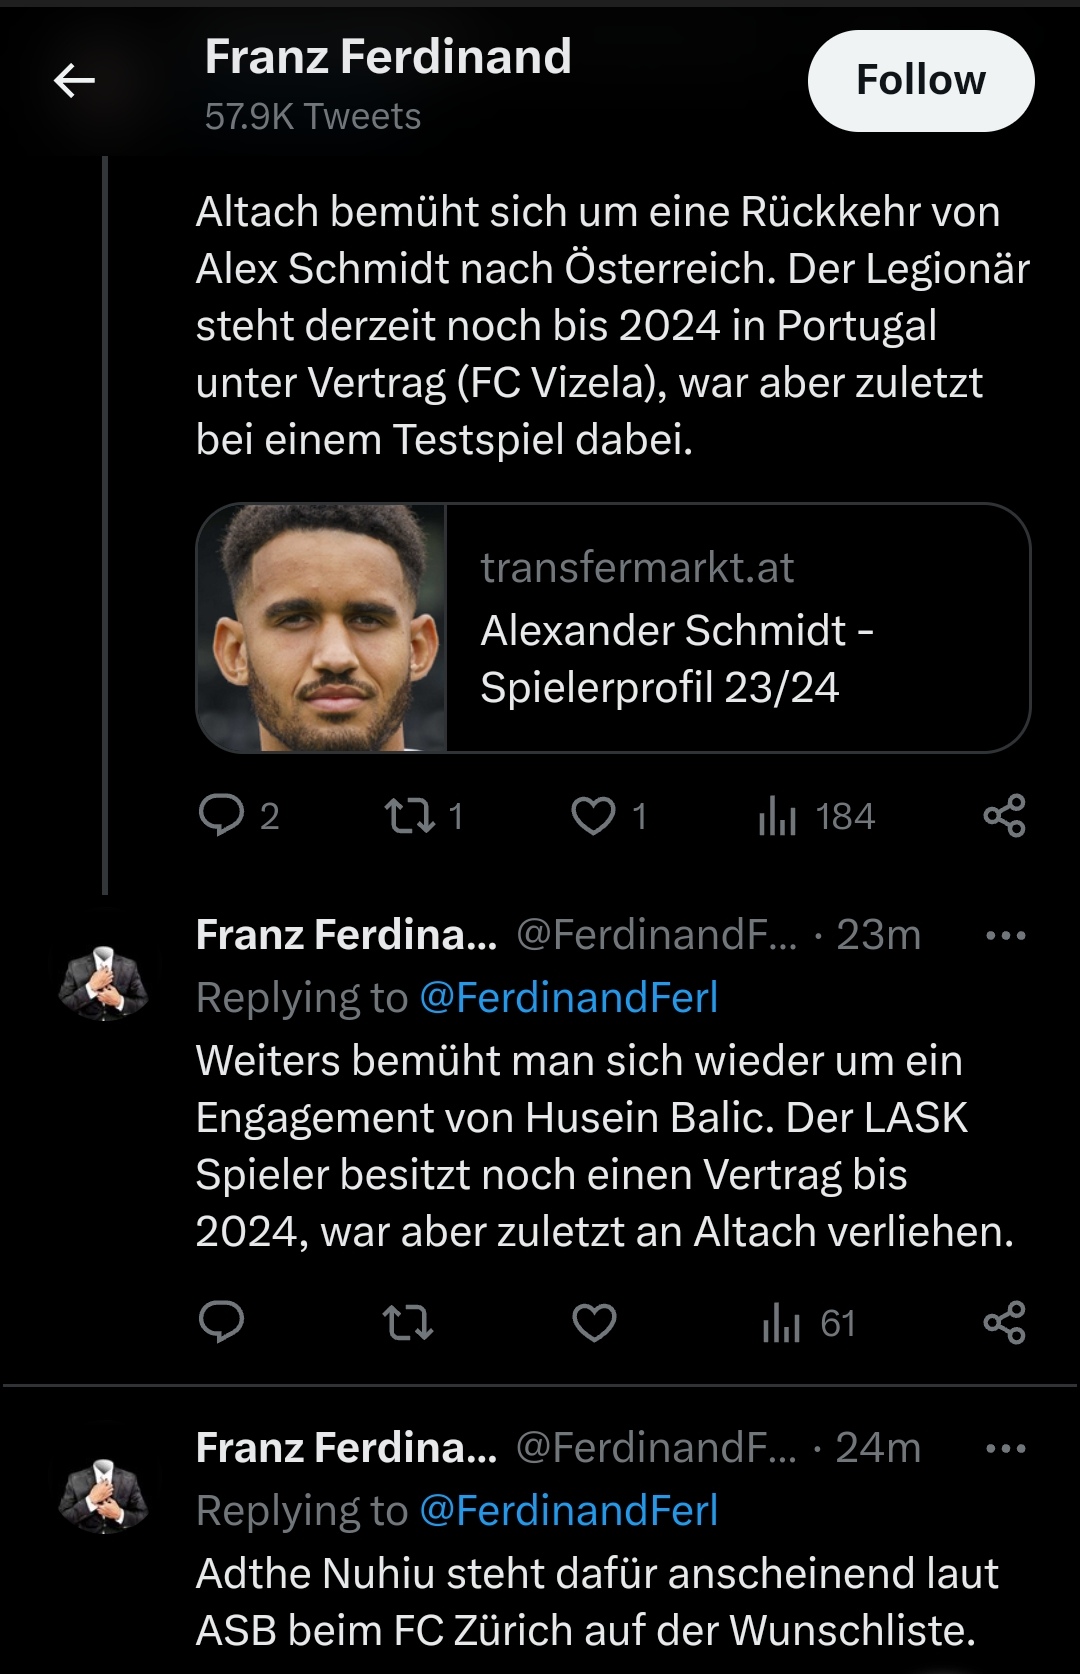This screenshot has height=1674, width=1080.
Task: Open avatar on the Husein Balic tweet
Action: [x=103, y=982]
